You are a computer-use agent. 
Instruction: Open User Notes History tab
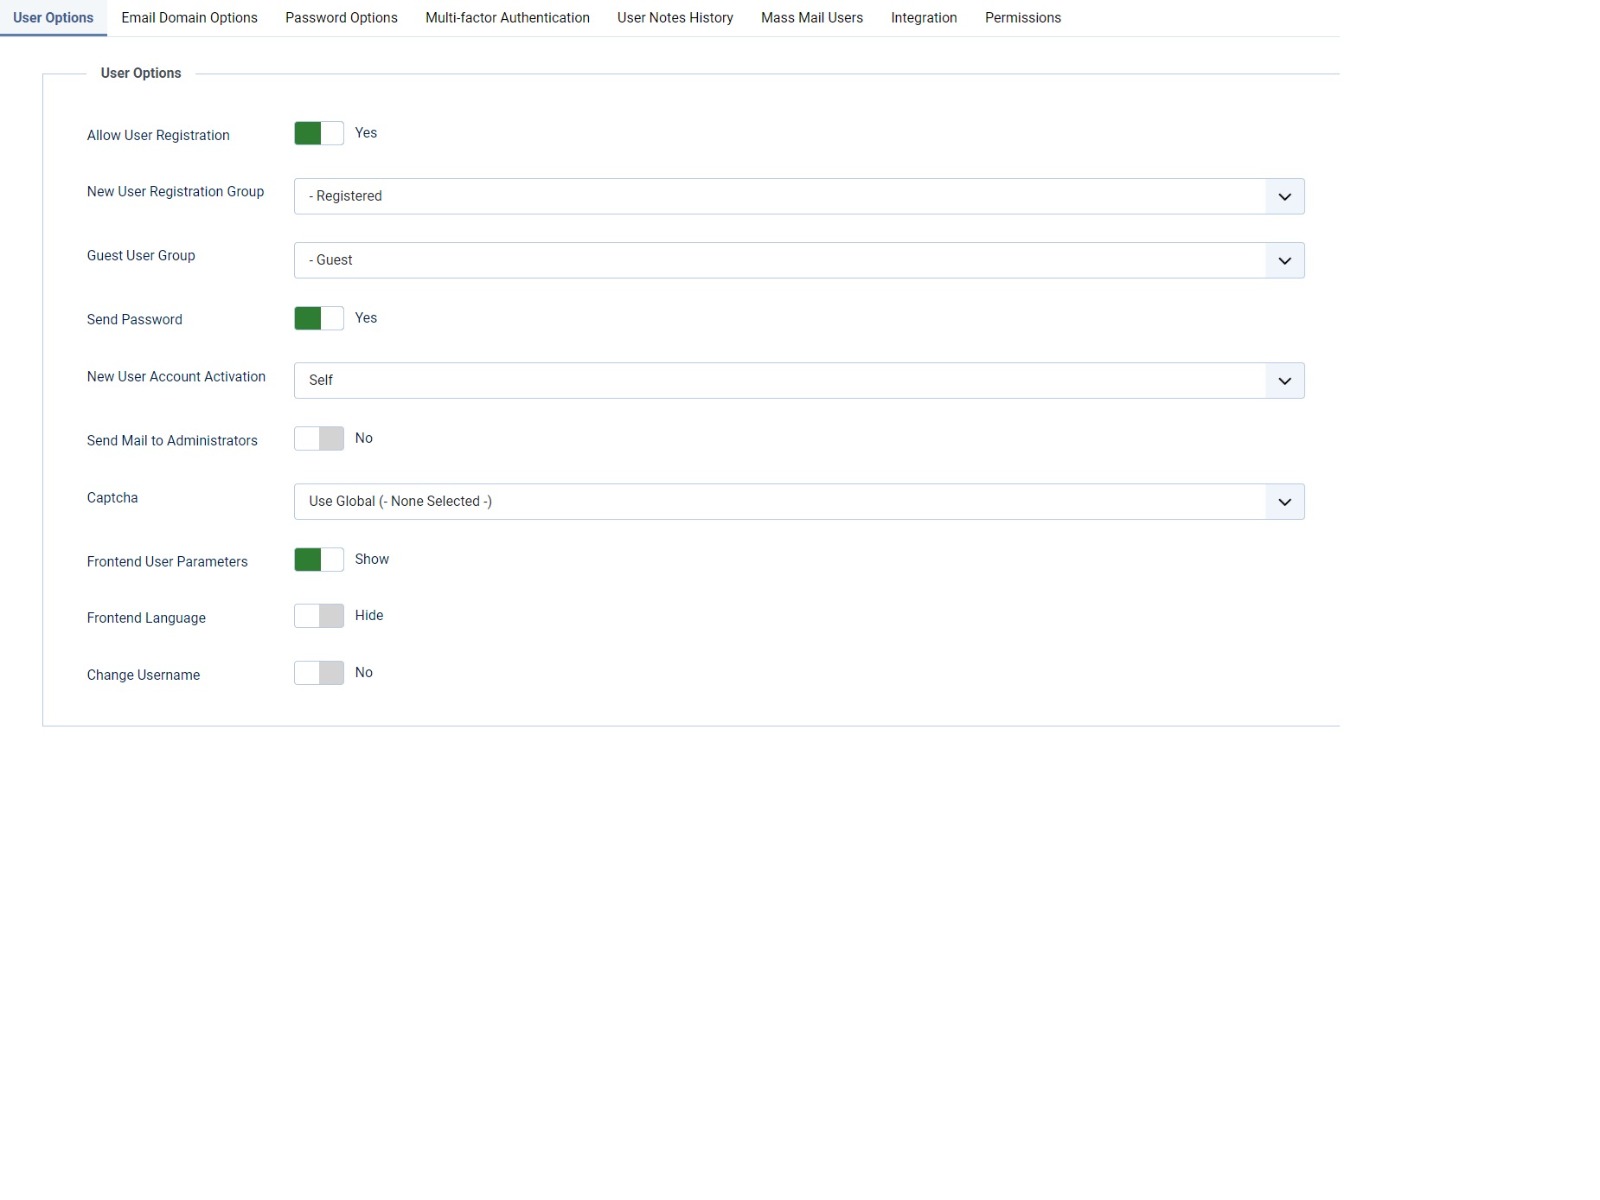point(675,18)
